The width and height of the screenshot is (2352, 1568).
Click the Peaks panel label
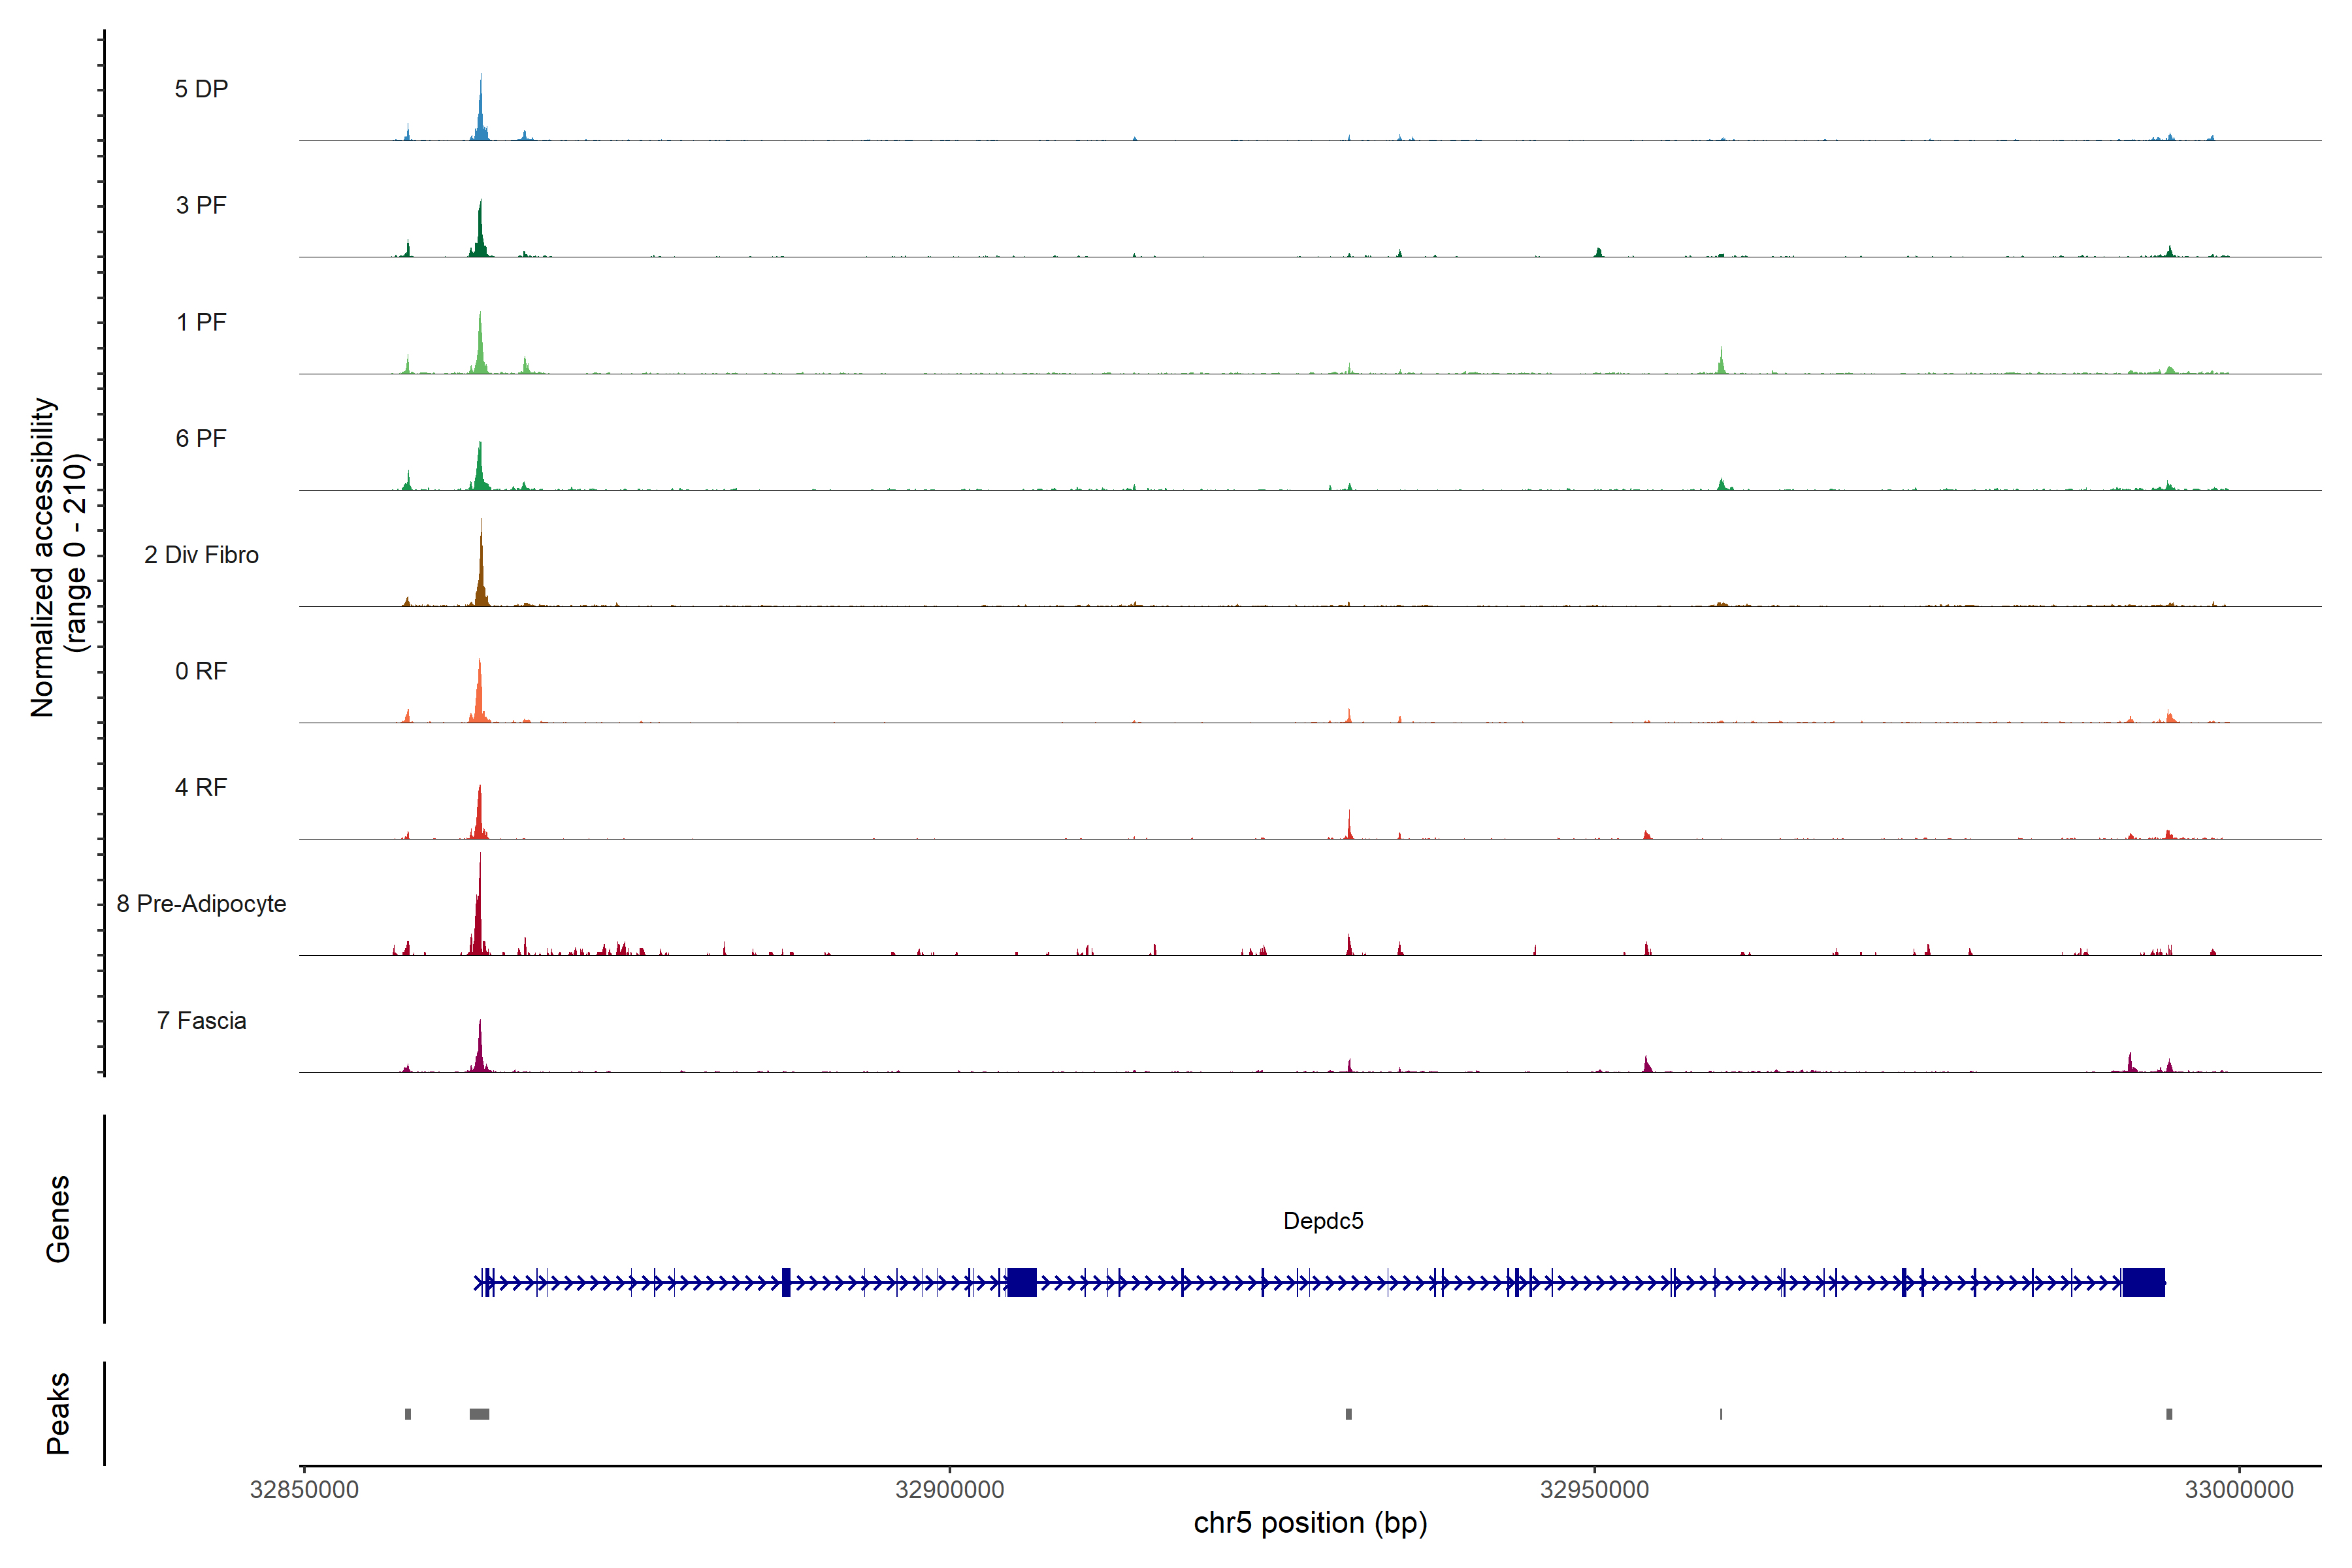(58, 1413)
